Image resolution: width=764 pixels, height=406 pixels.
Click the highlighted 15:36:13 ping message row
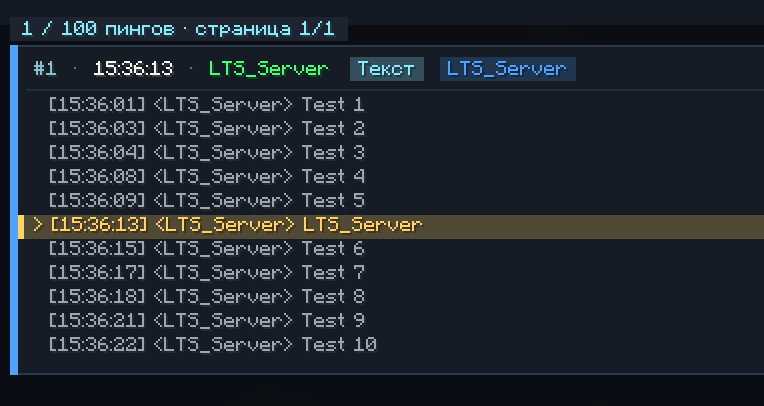[x=391, y=227]
